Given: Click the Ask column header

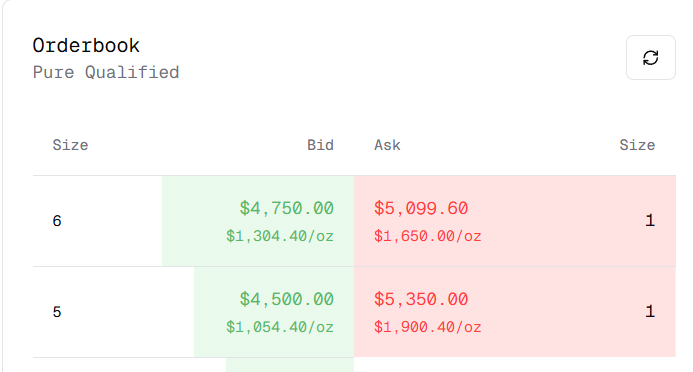Looking at the screenshot, I should [x=387, y=145].
